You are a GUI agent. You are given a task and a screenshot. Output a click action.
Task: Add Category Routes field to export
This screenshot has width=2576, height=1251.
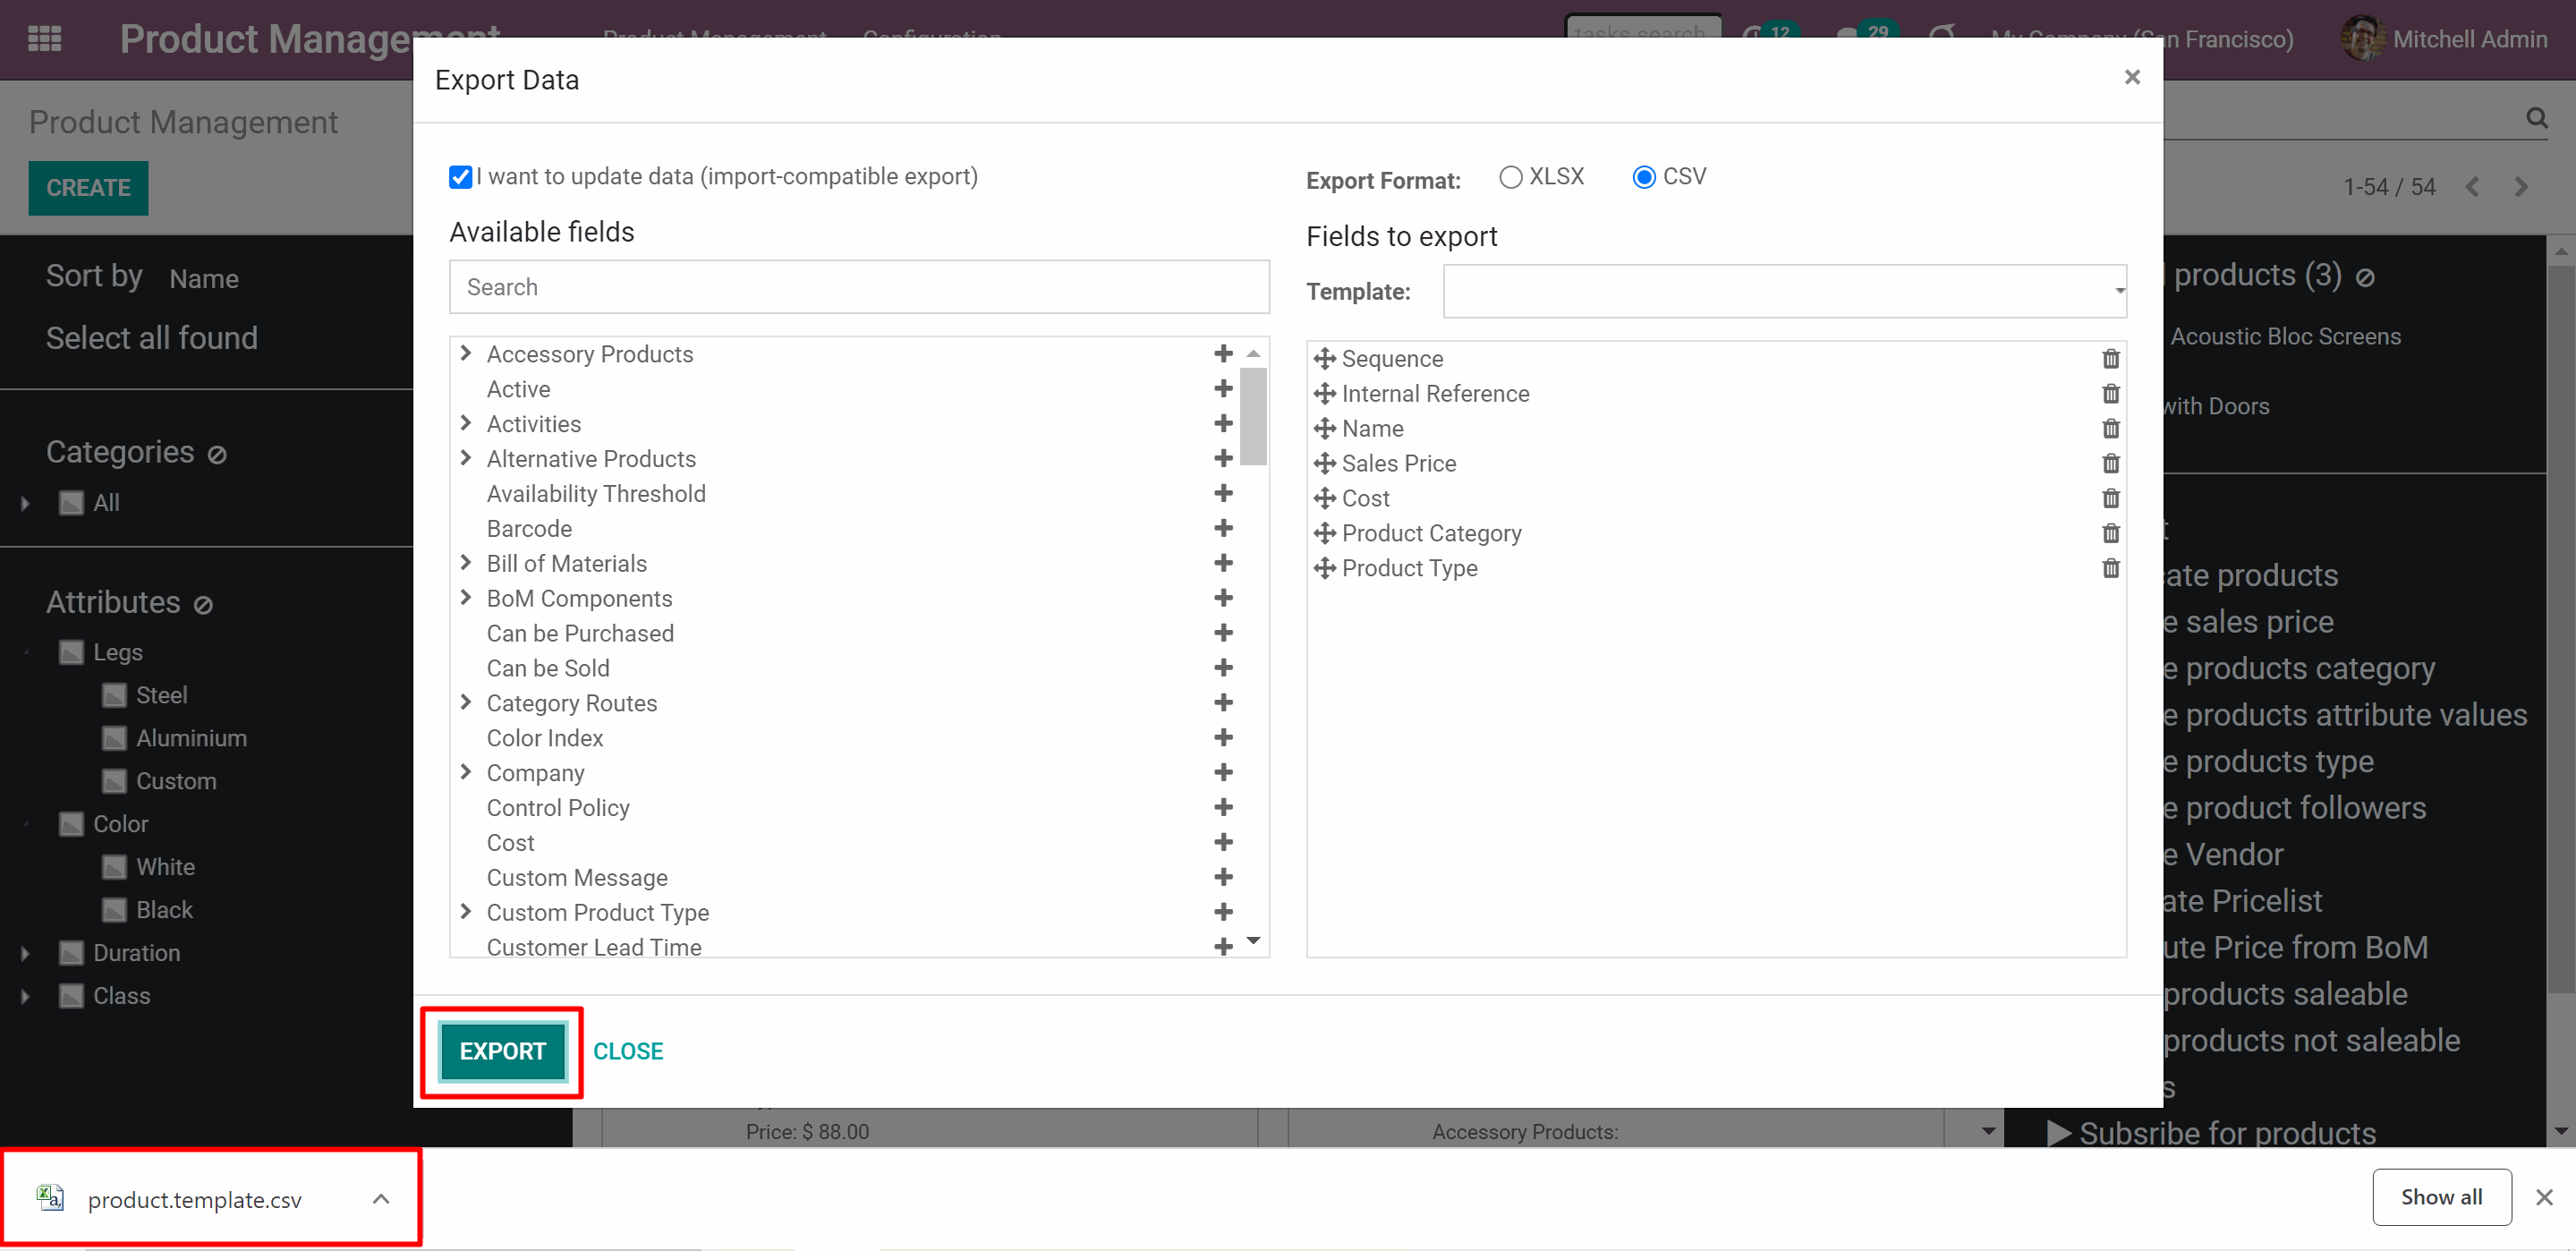[1223, 703]
